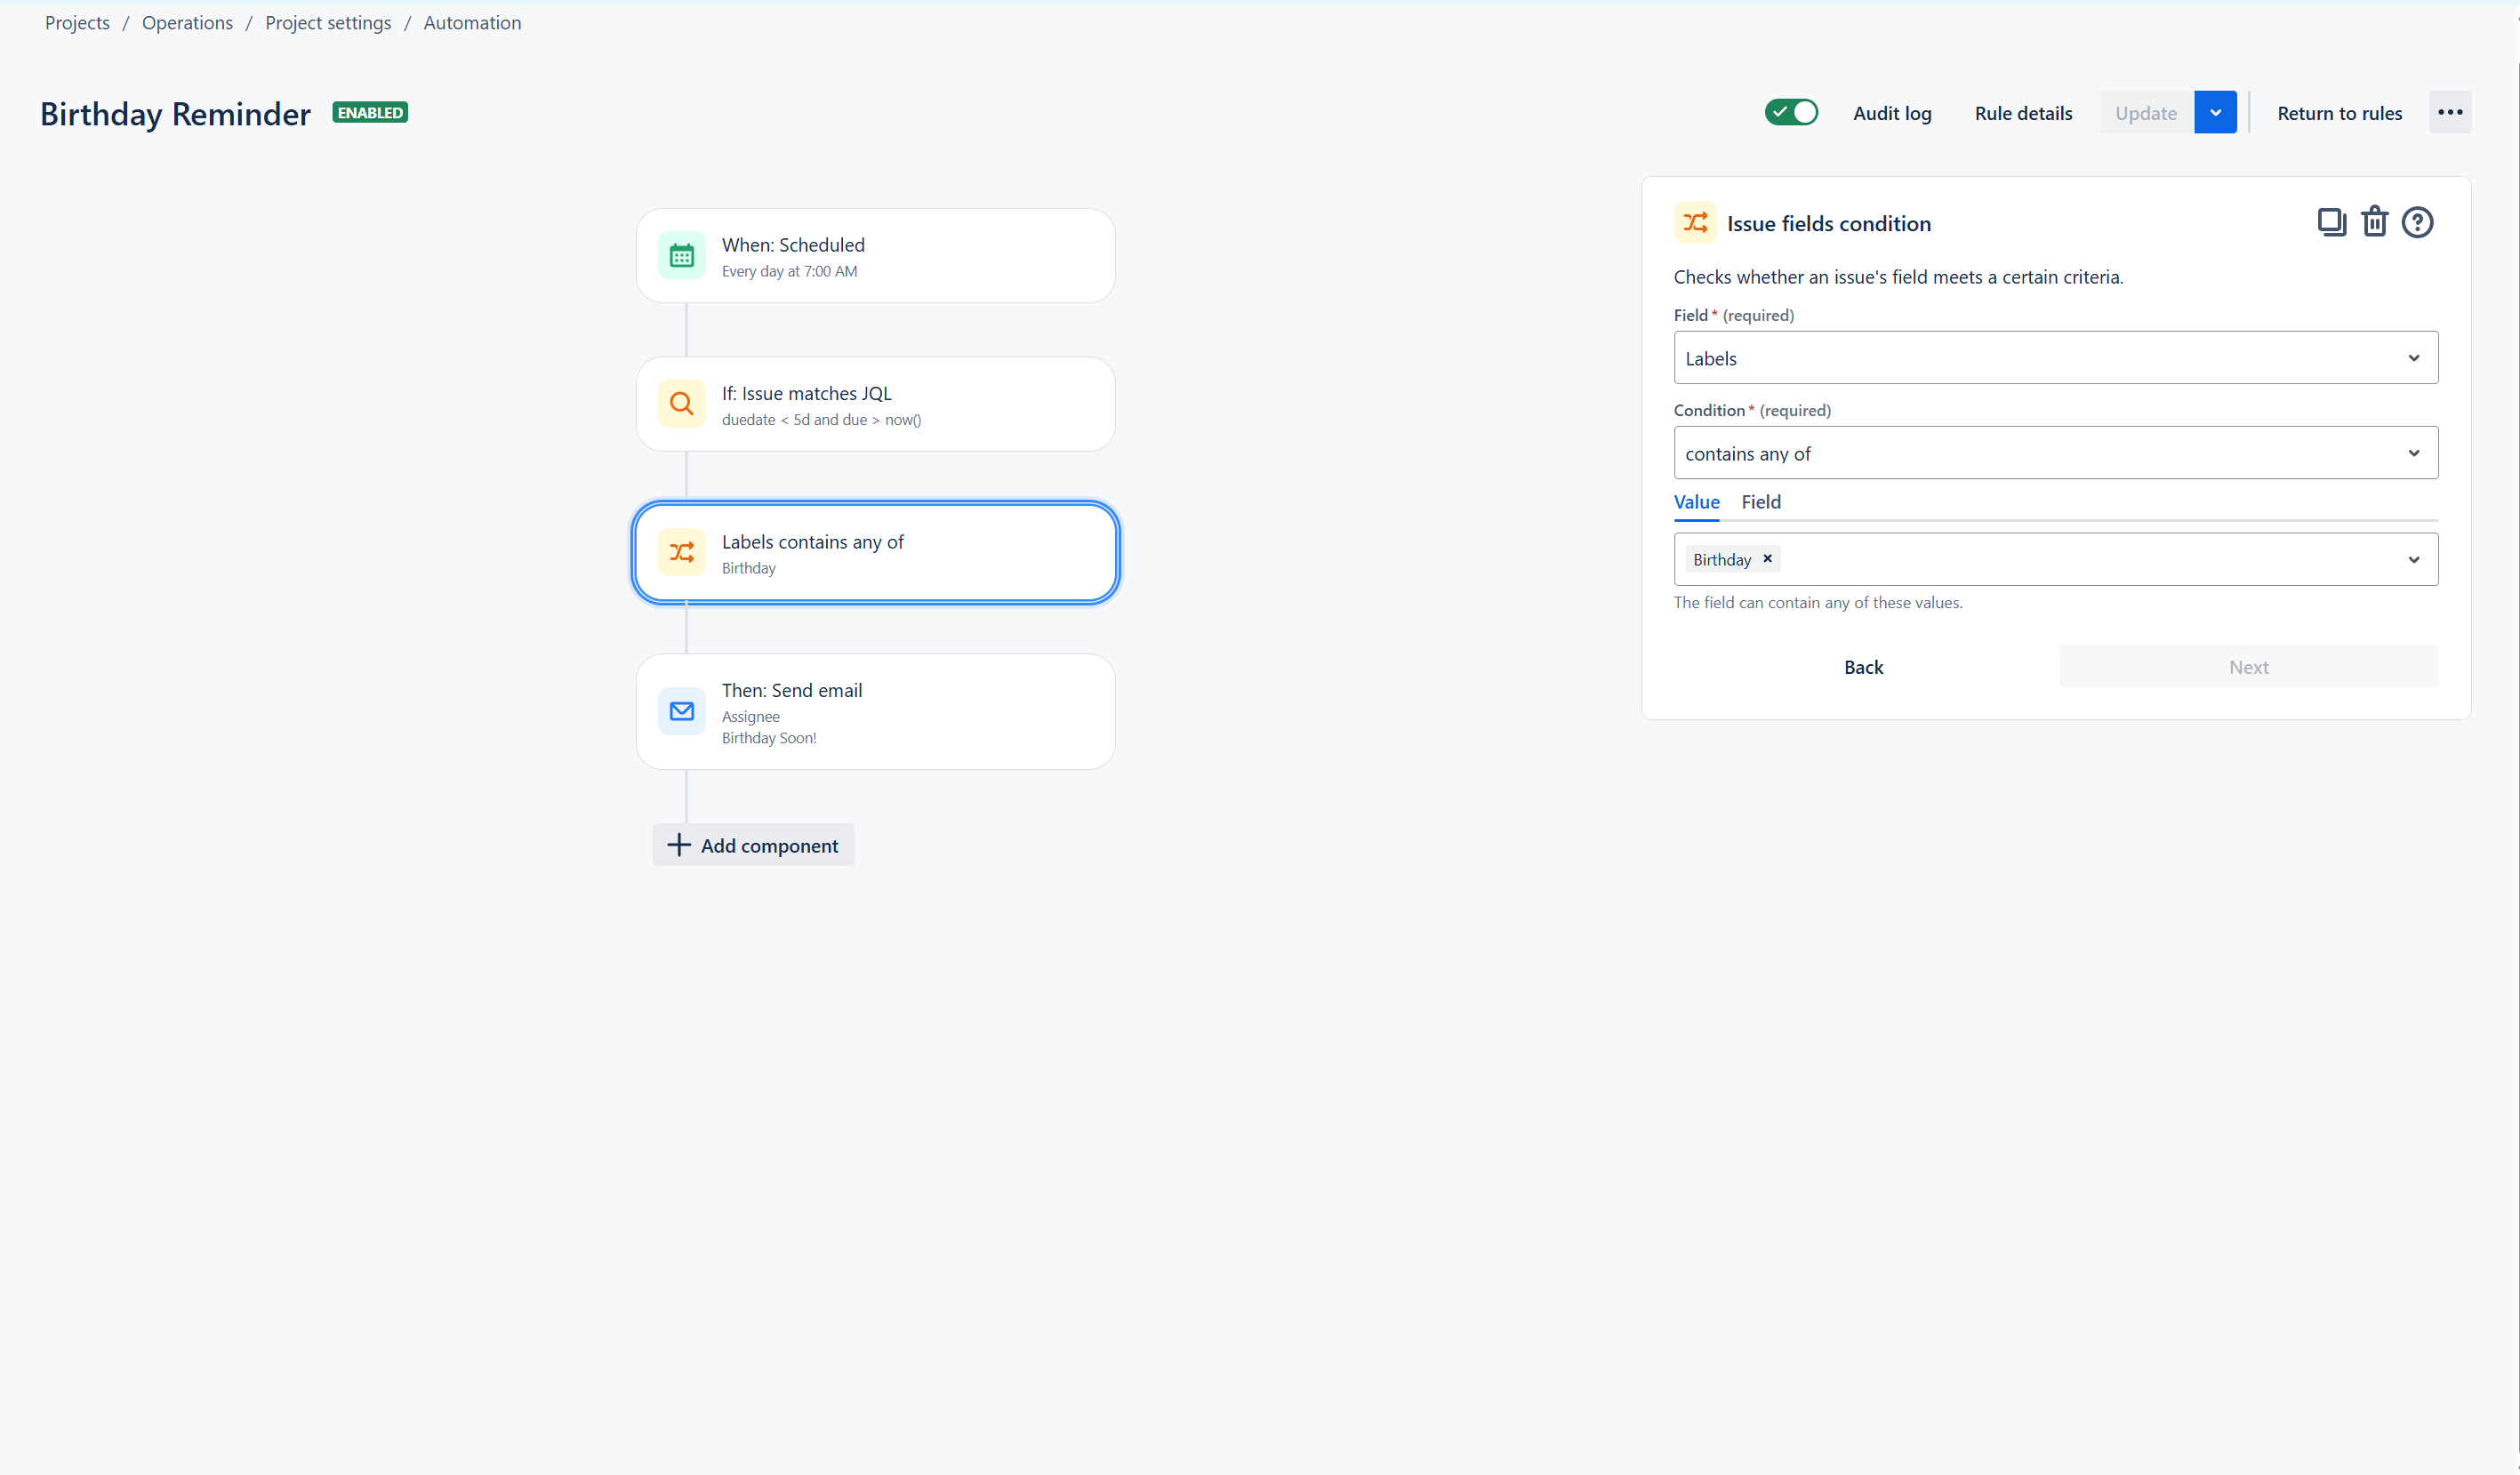Click the JQL magnifier search icon
Viewport: 2520px width, 1475px height.
[682, 404]
